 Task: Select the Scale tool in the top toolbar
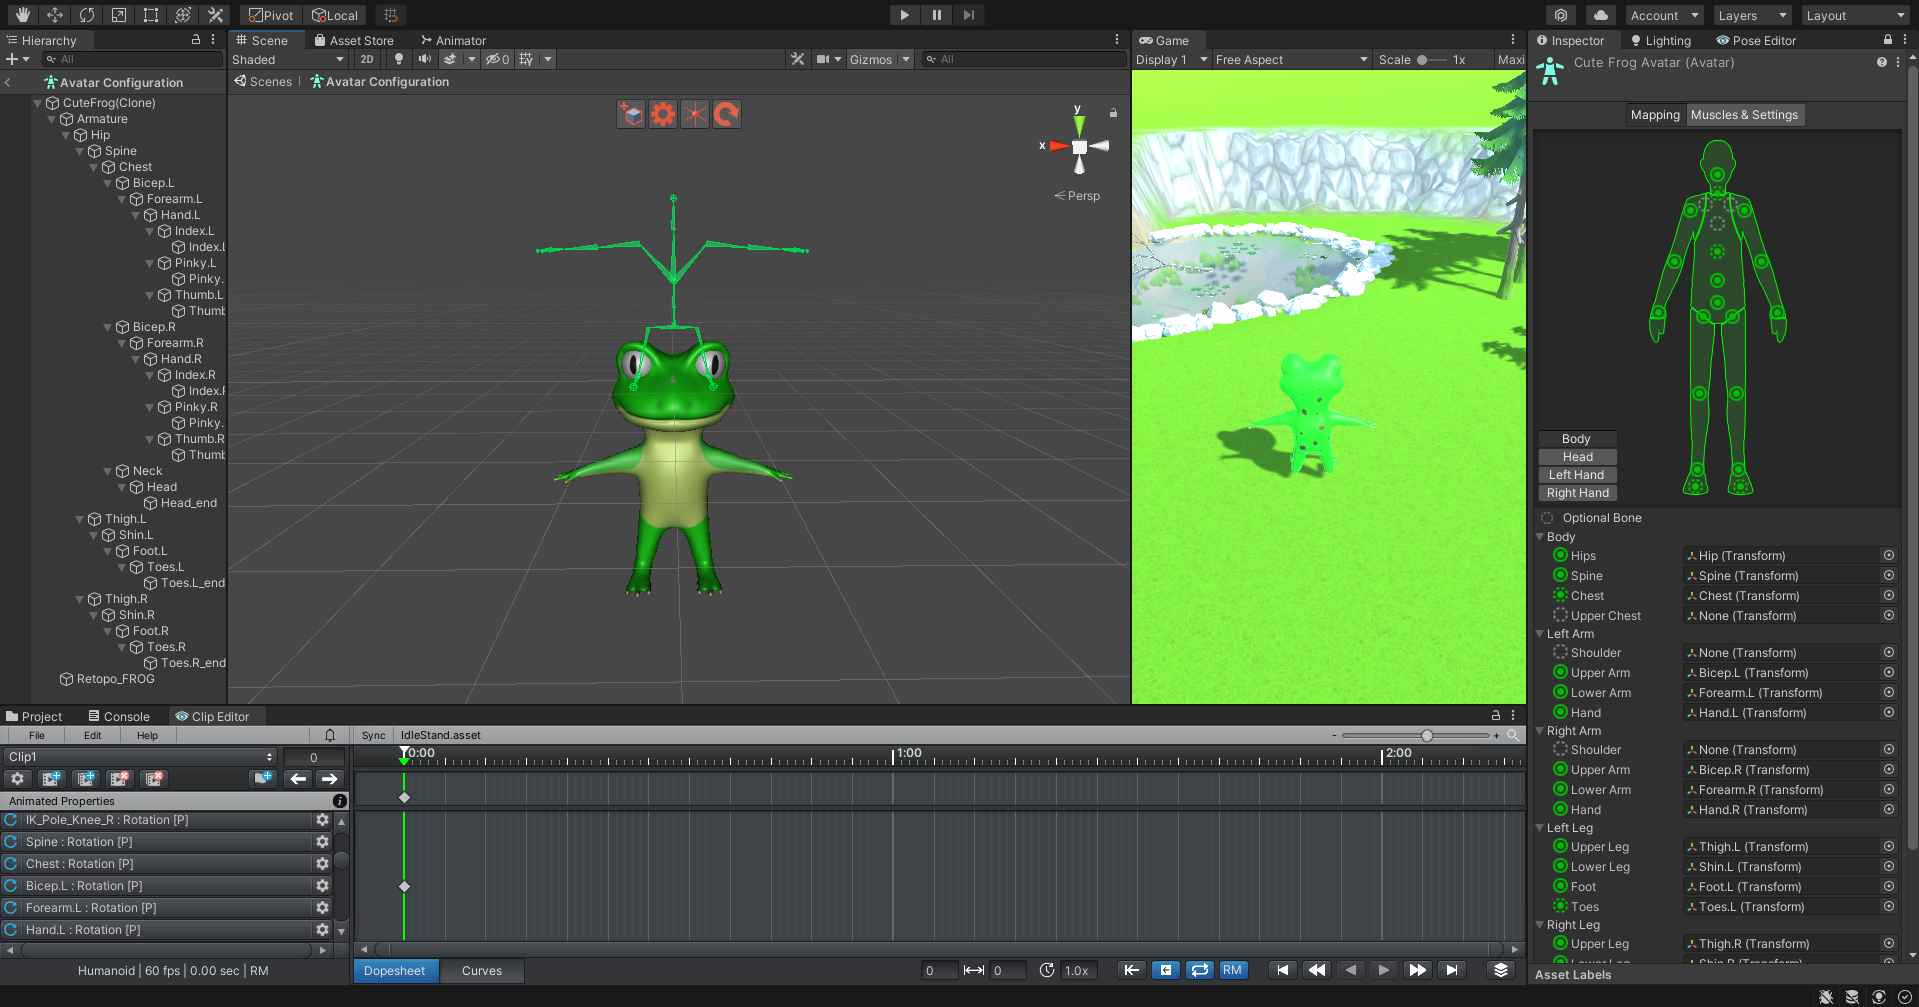(119, 15)
